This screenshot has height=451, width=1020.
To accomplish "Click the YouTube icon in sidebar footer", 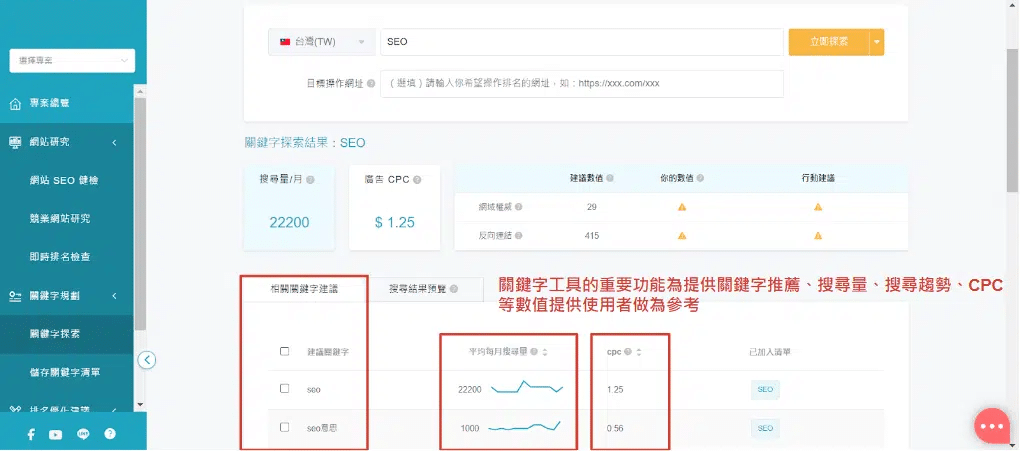I will point(56,434).
